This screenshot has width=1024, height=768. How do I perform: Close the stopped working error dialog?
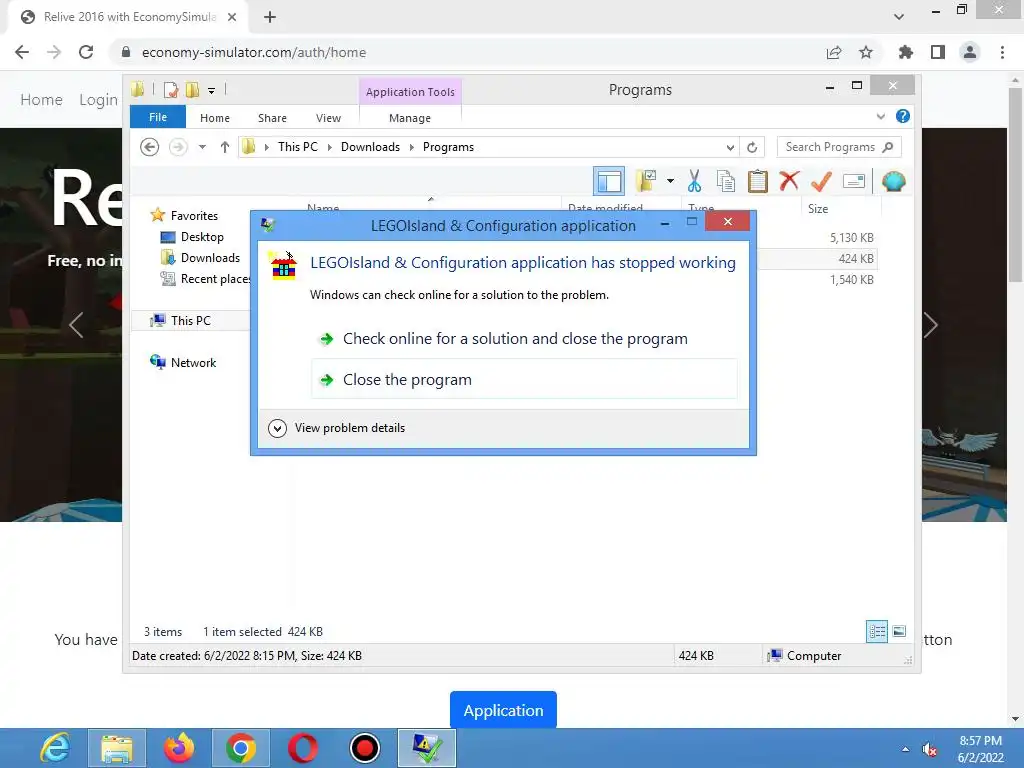click(728, 221)
